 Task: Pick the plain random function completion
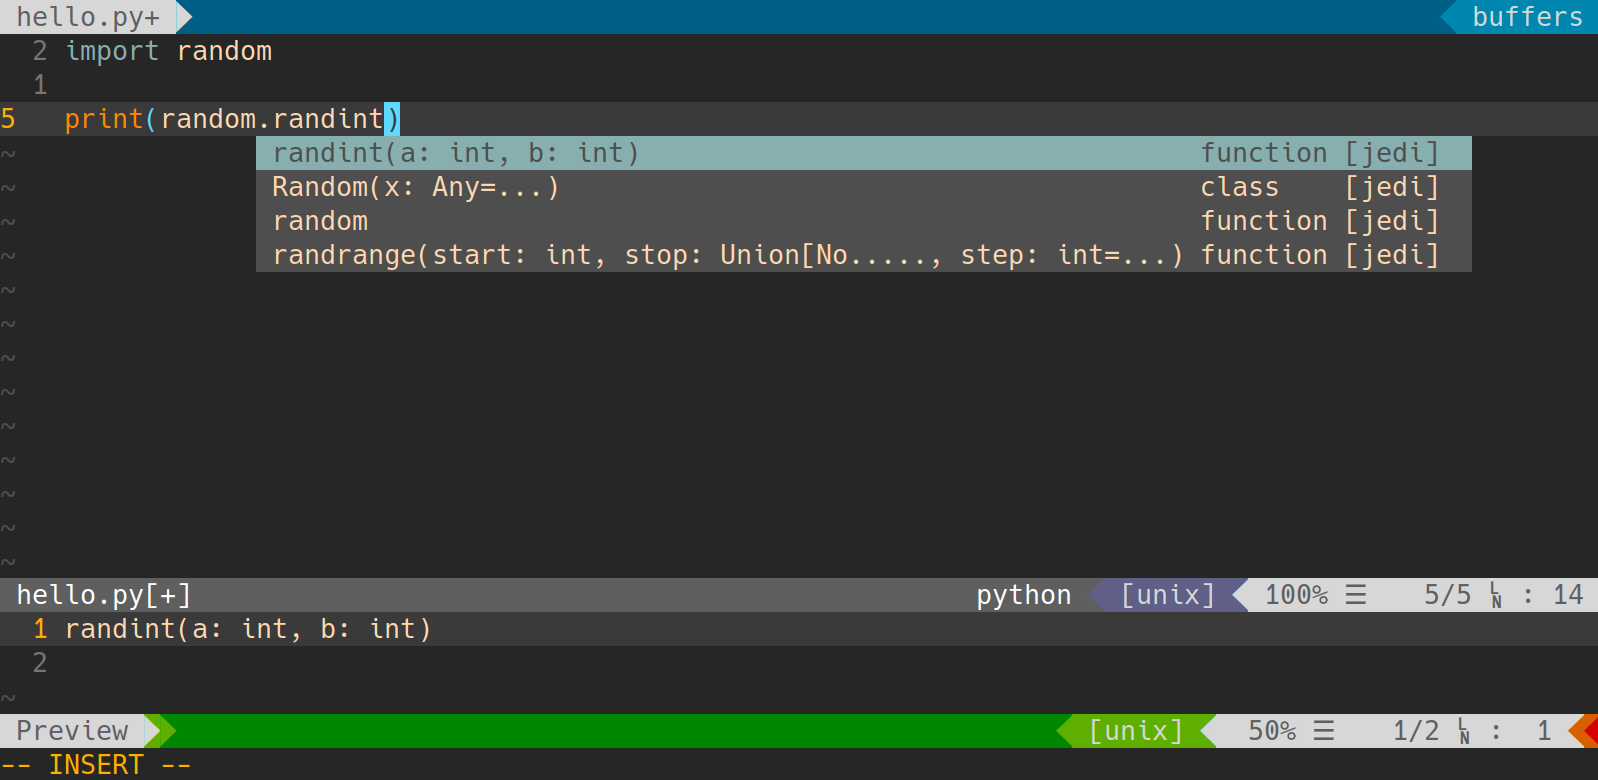click(320, 221)
